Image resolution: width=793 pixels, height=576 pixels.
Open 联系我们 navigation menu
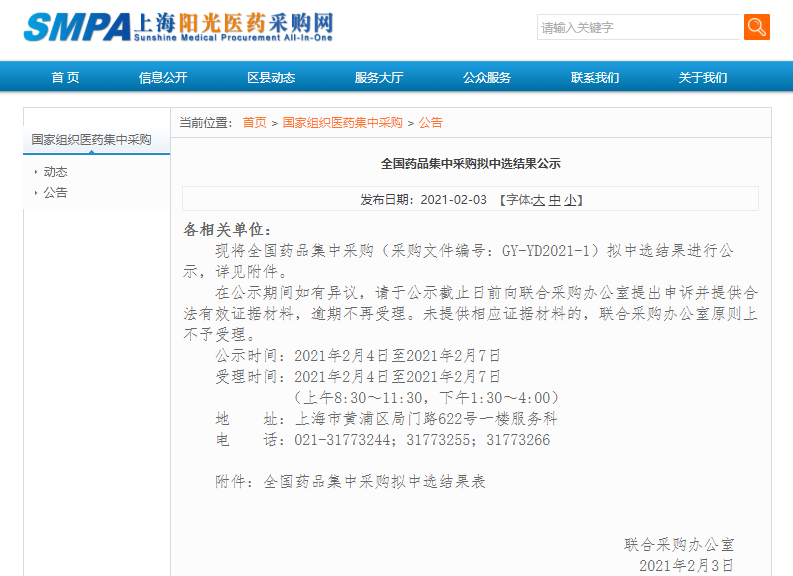(x=595, y=77)
